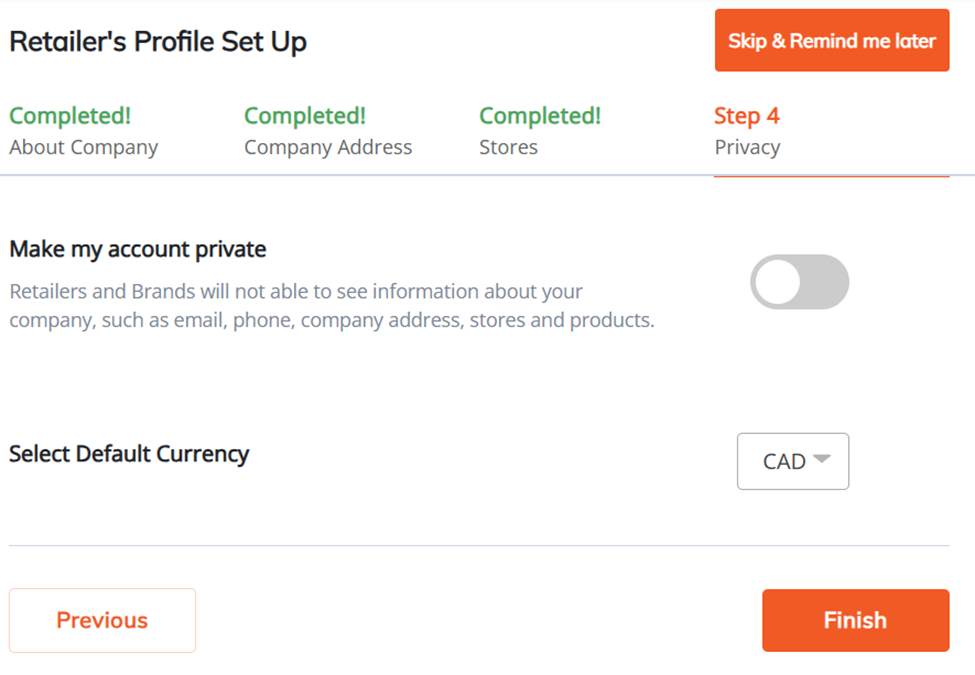Switch to the Stores step
Screen dimensions: 975x675
[x=508, y=147]
